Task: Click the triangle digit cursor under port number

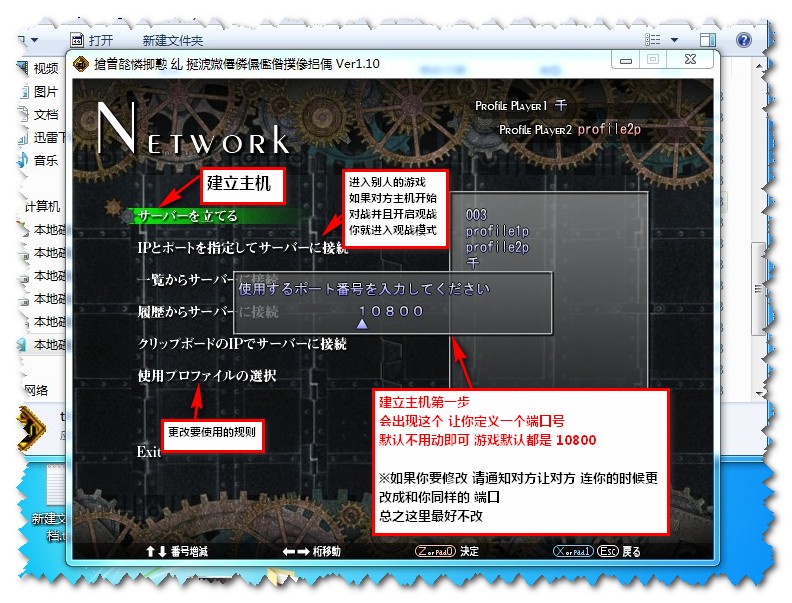Action: pyautogui.click(x=362, y=323)
